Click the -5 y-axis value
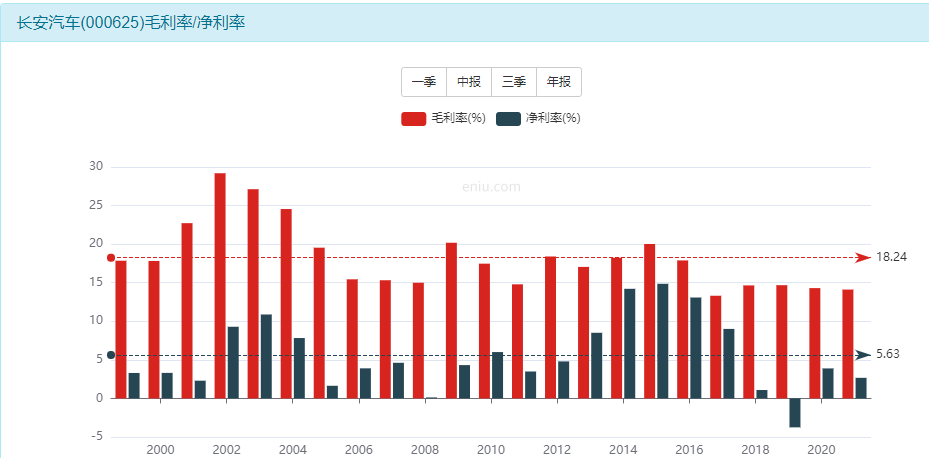The height and width of the screenshot is (458, 929). pos(97,437)
